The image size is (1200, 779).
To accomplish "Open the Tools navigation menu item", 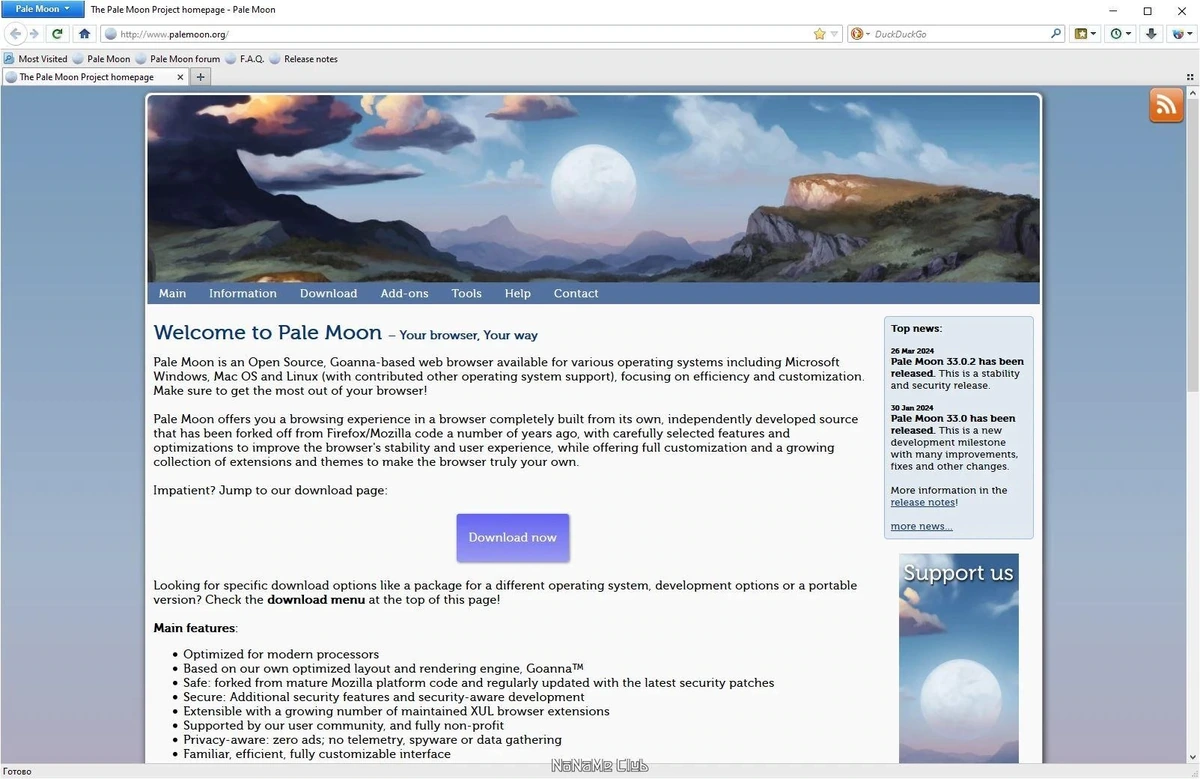I will [x=466, y=293].
